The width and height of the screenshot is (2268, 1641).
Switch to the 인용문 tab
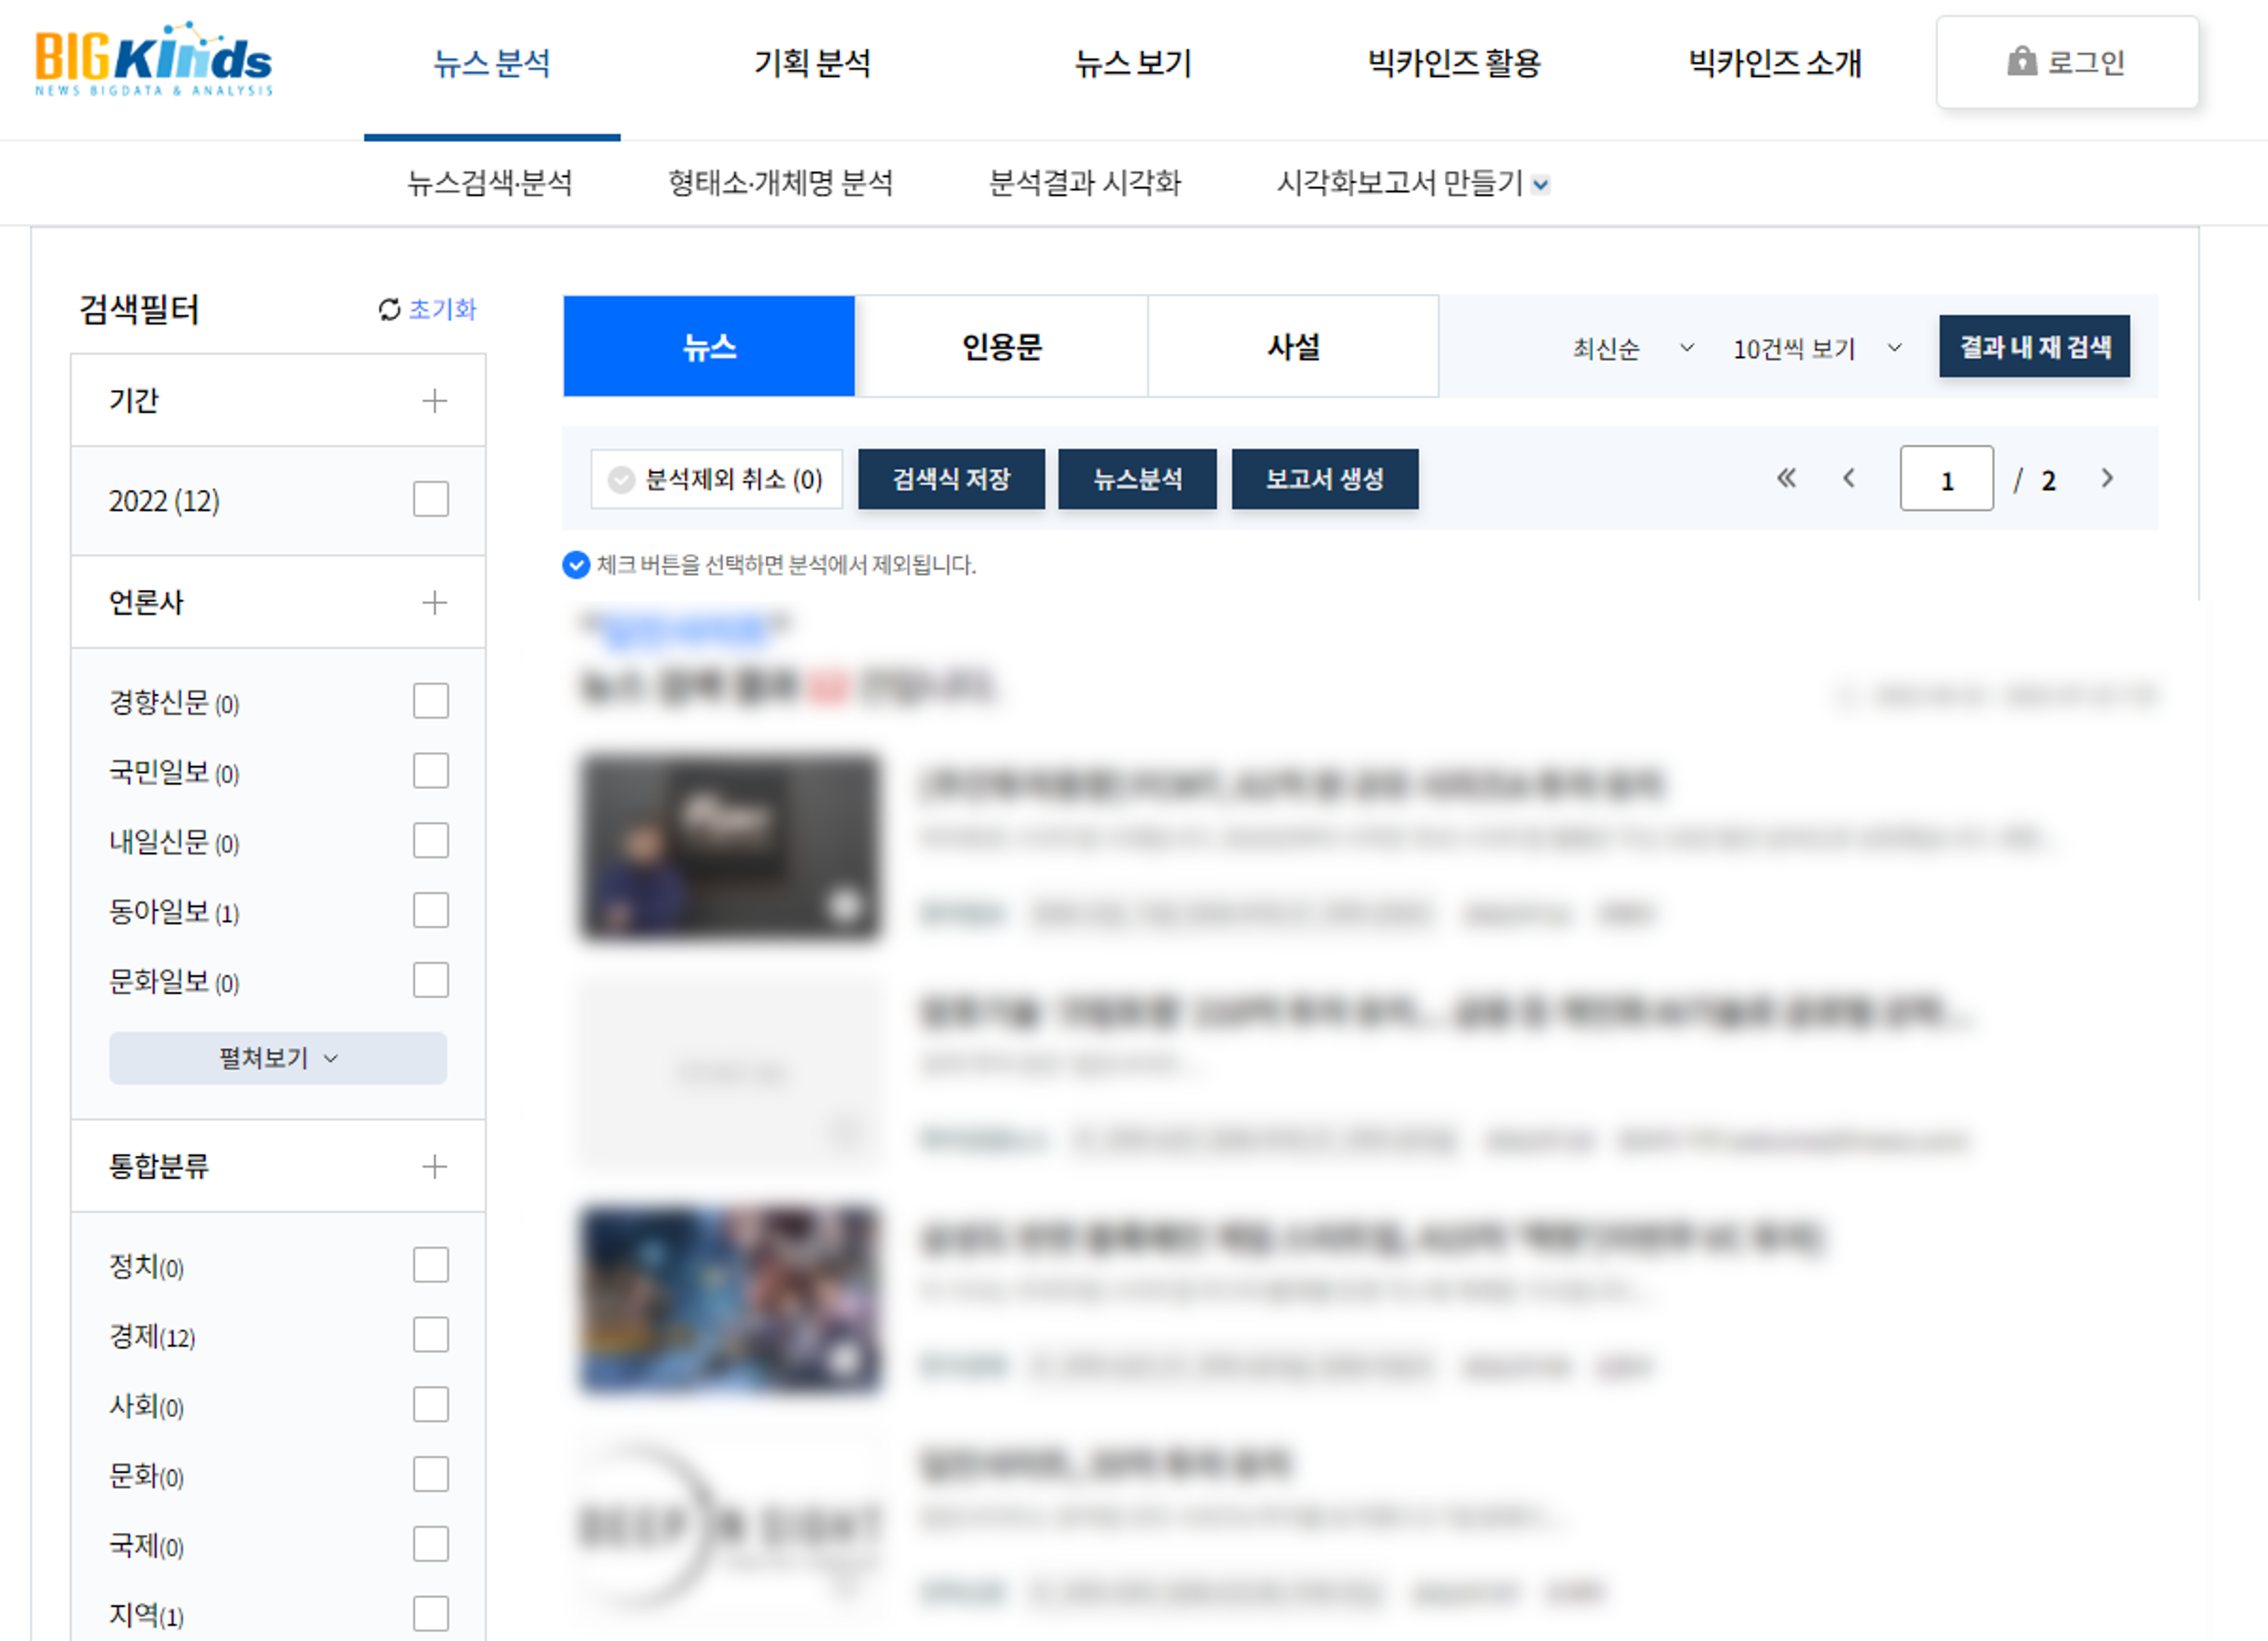click(x=1001, y=347)
